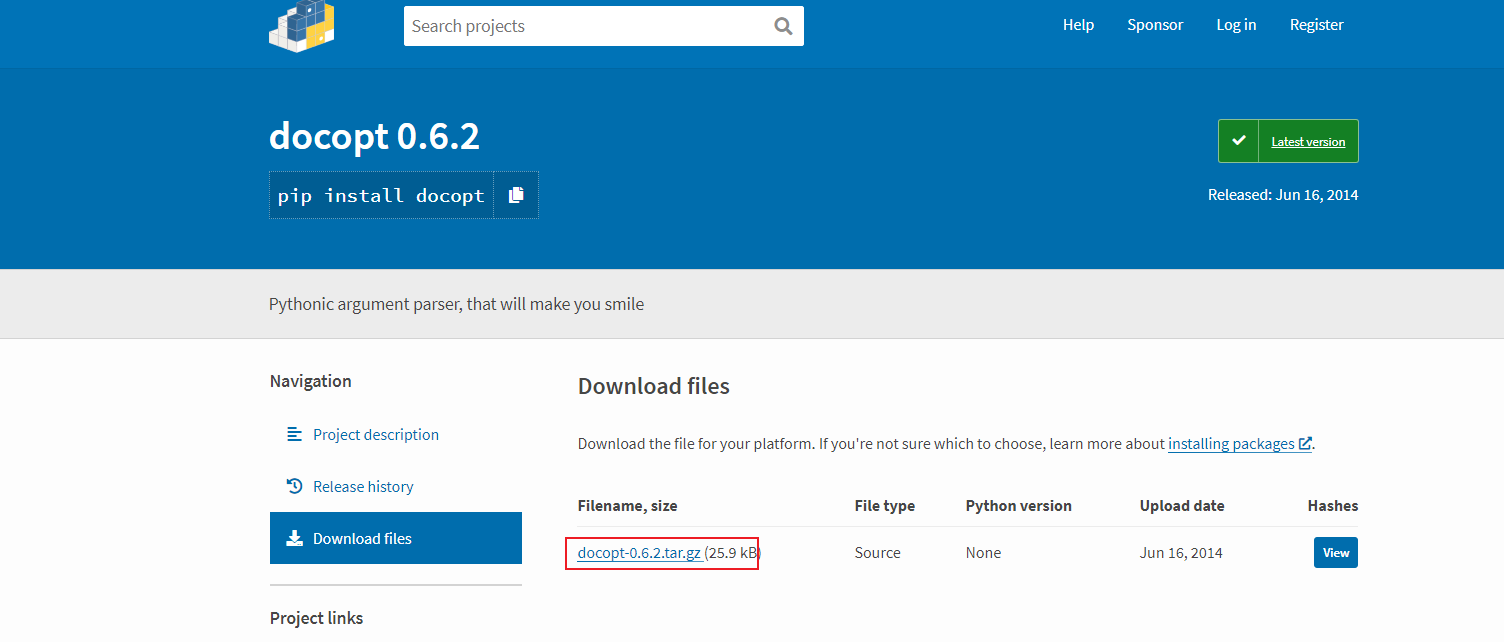Image resolution: width=1504 pixels, height=642 pixels.
Task: Click the 'Download files' section heading
Action: point(654,386)
